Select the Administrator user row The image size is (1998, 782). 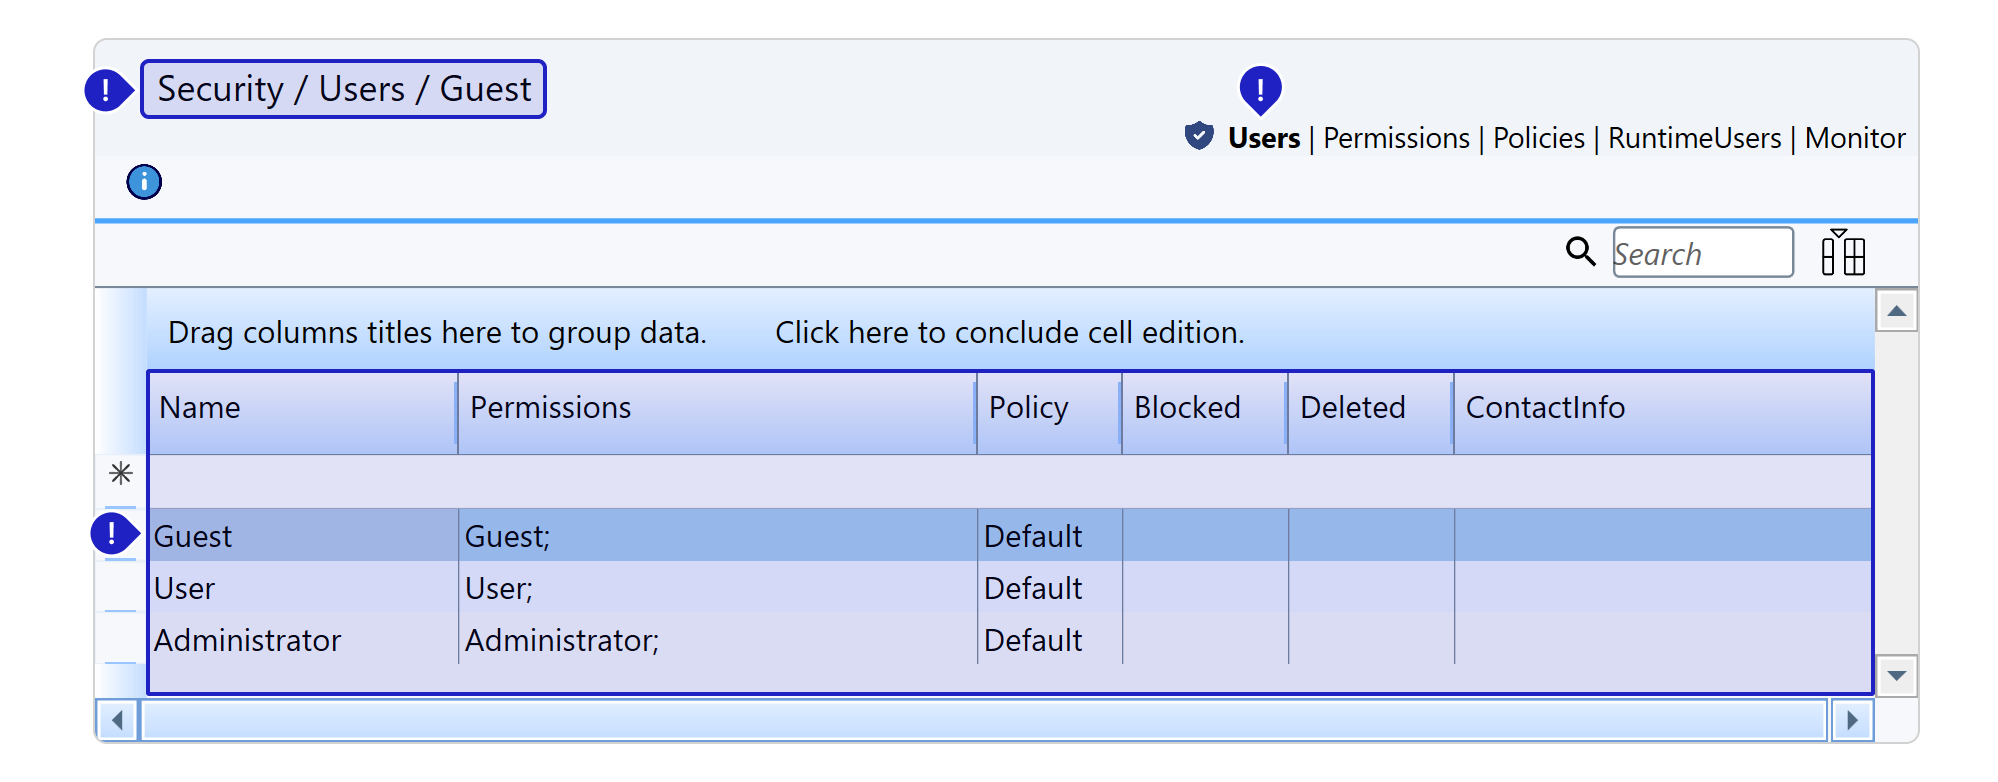(248, 640)
